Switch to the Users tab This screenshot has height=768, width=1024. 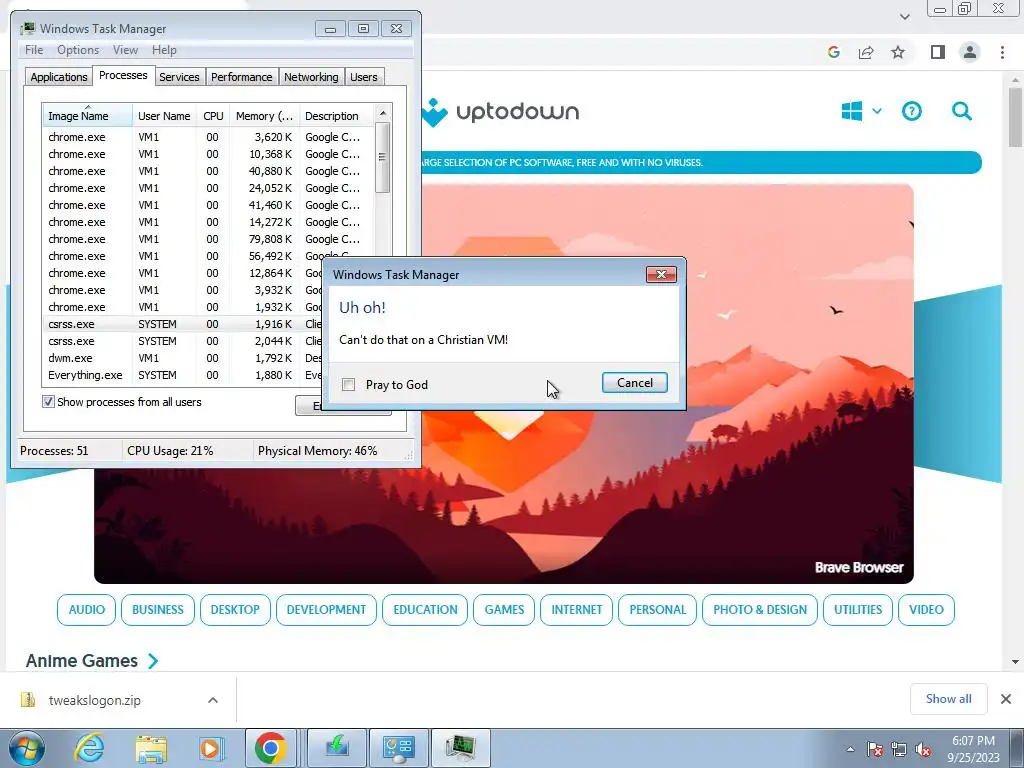(364, 77)
